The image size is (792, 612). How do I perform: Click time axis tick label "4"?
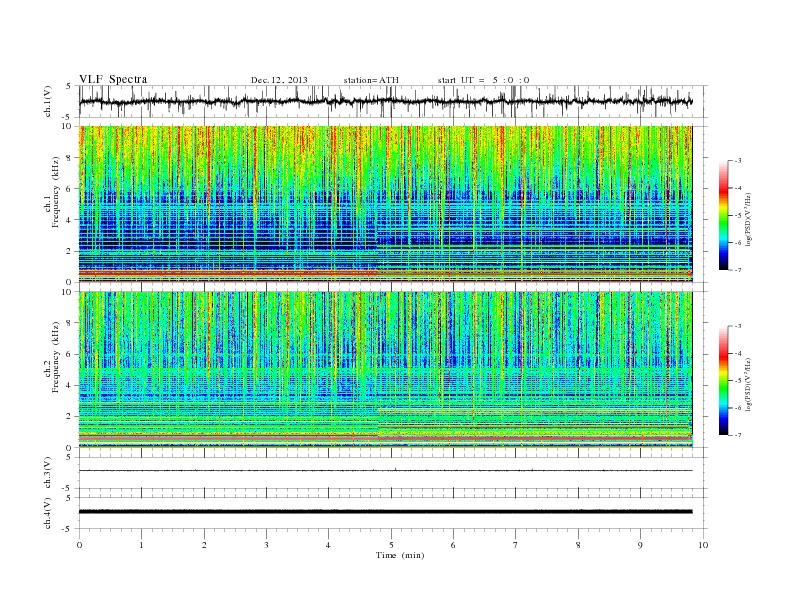click(328, 545)
